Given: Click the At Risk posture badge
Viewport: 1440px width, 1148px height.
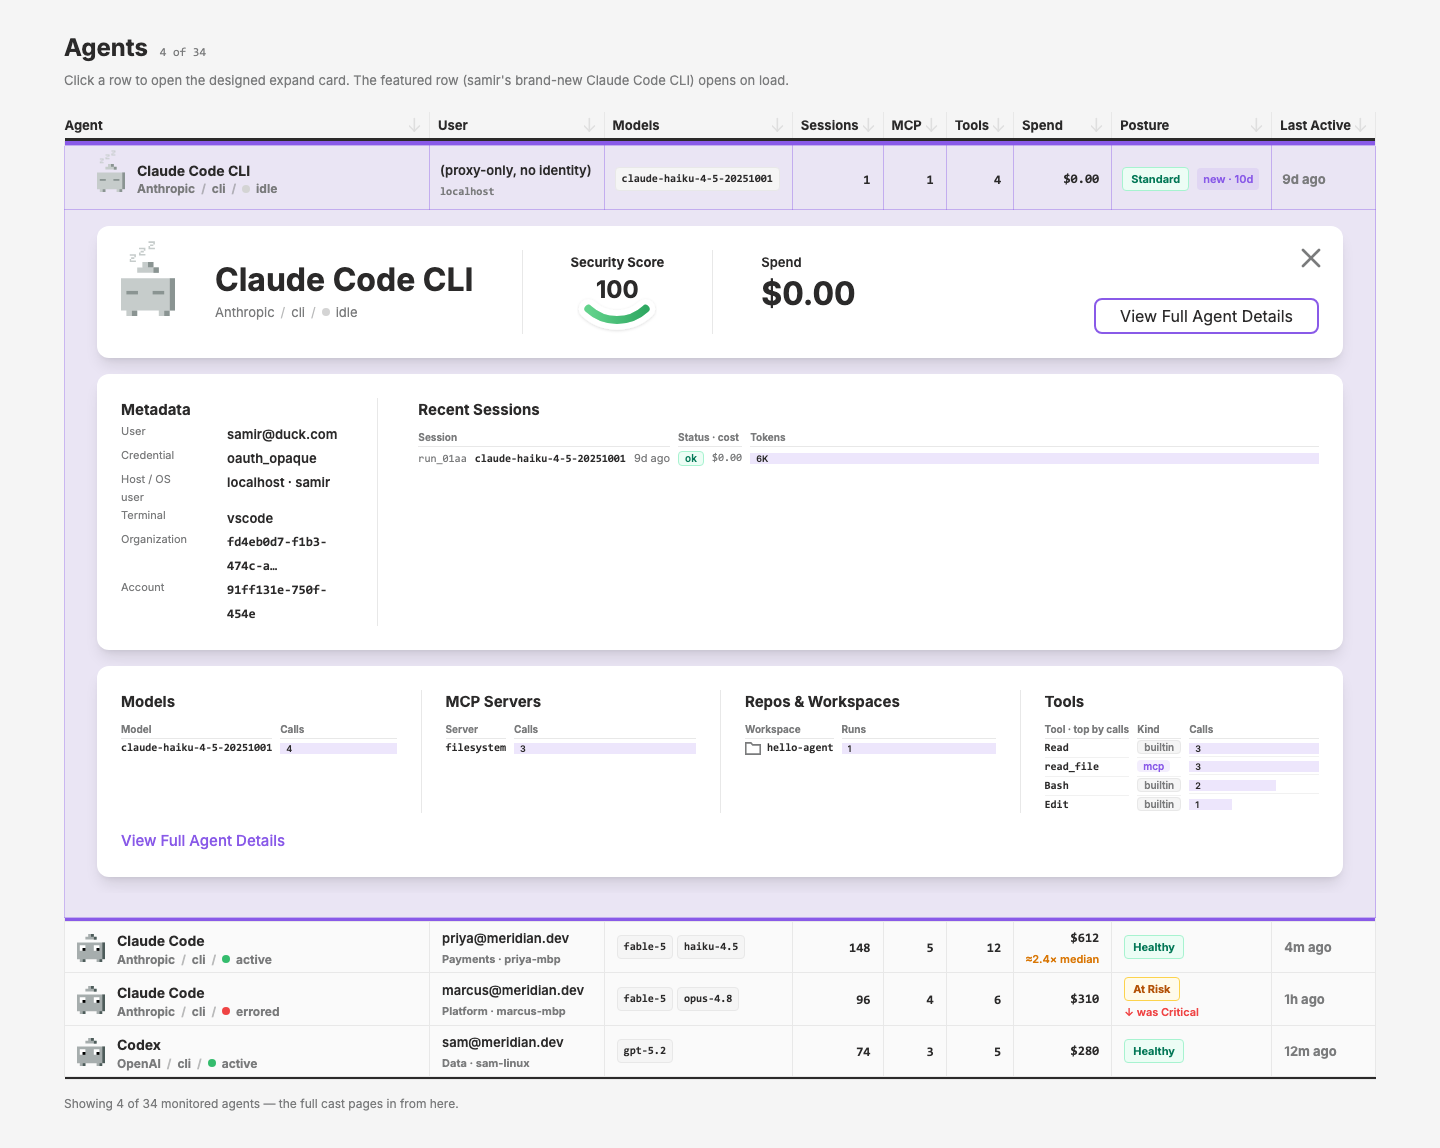Looking at the screenshot, I should (1151, 989).
